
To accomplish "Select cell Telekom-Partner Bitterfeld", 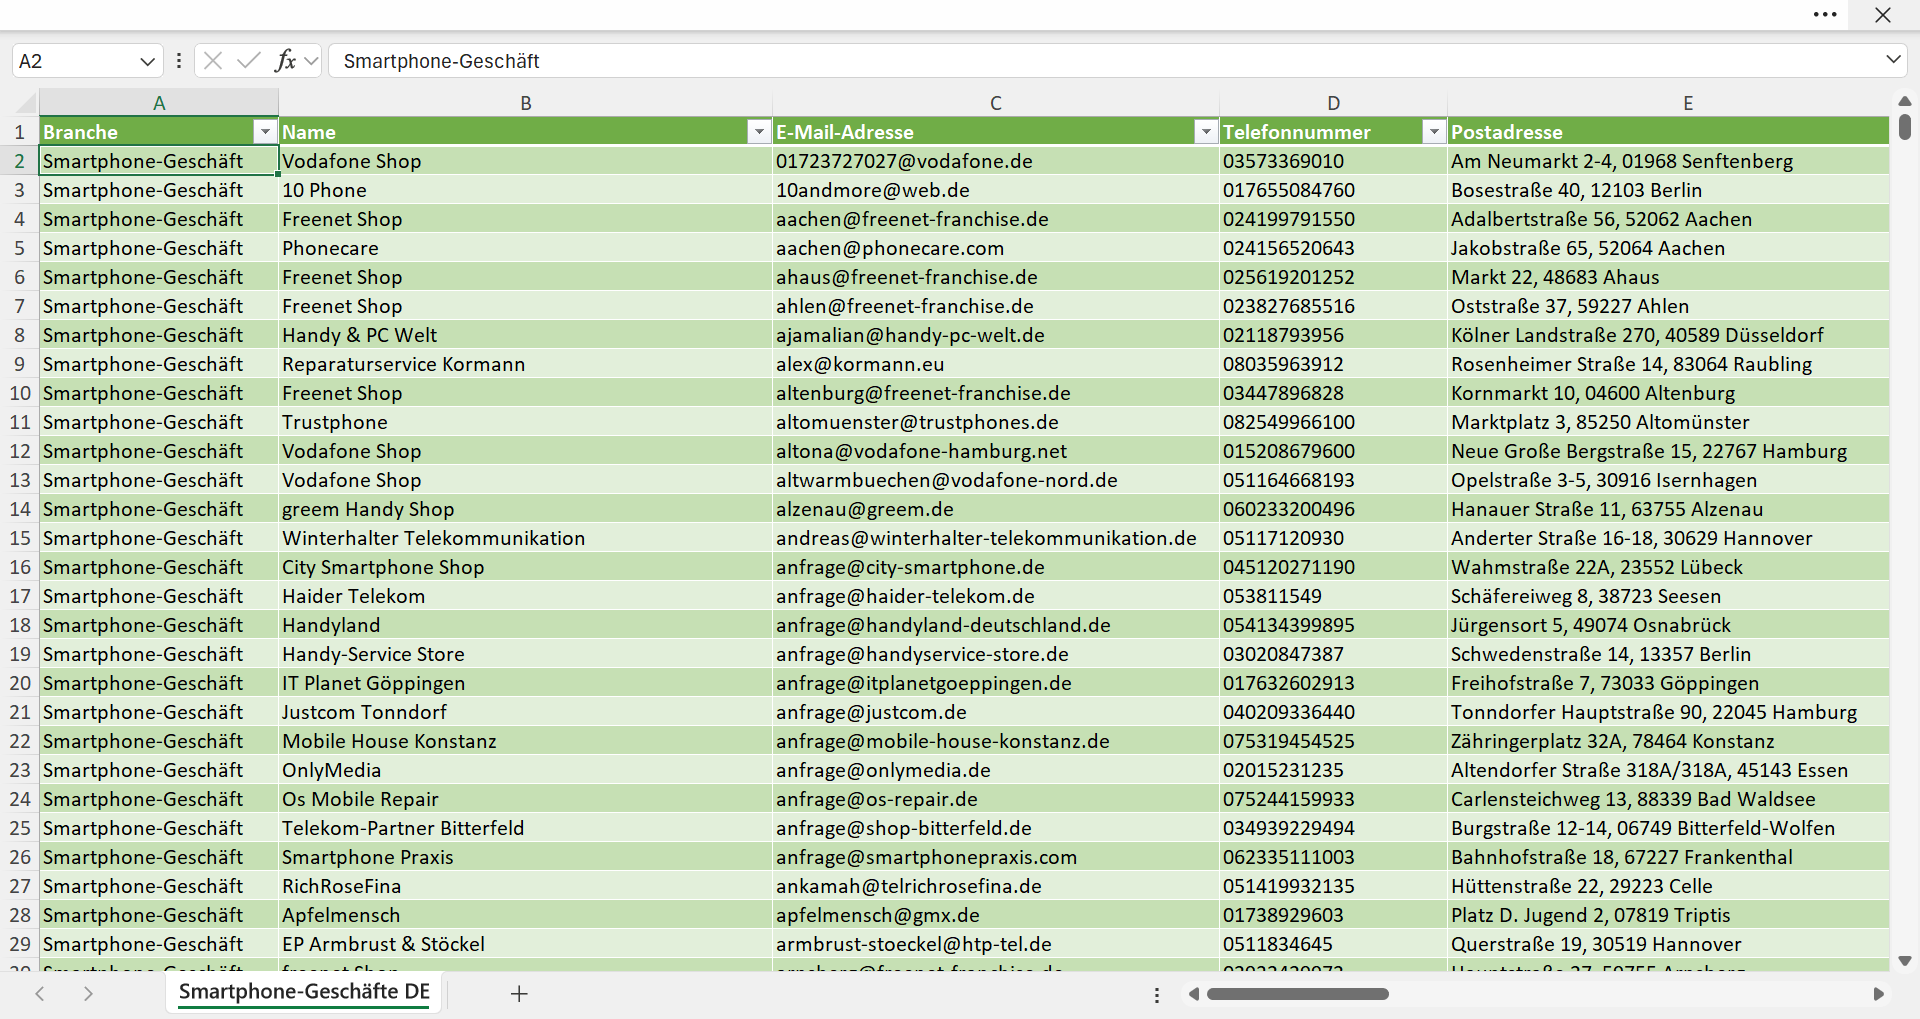I will click(x=526, y=828).
